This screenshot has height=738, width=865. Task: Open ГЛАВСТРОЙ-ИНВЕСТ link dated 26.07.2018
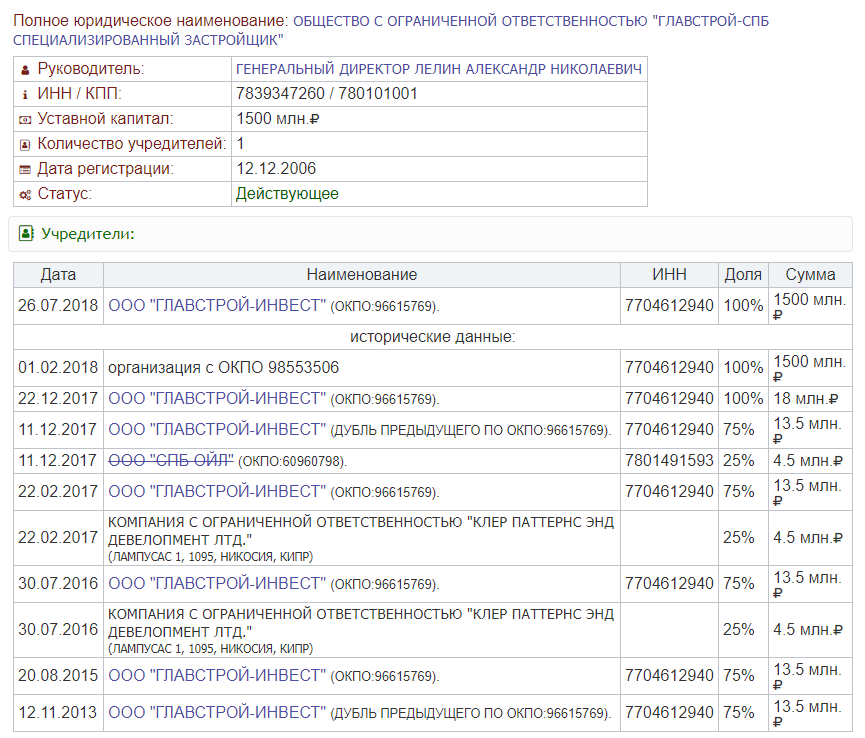tap(217, 306)
